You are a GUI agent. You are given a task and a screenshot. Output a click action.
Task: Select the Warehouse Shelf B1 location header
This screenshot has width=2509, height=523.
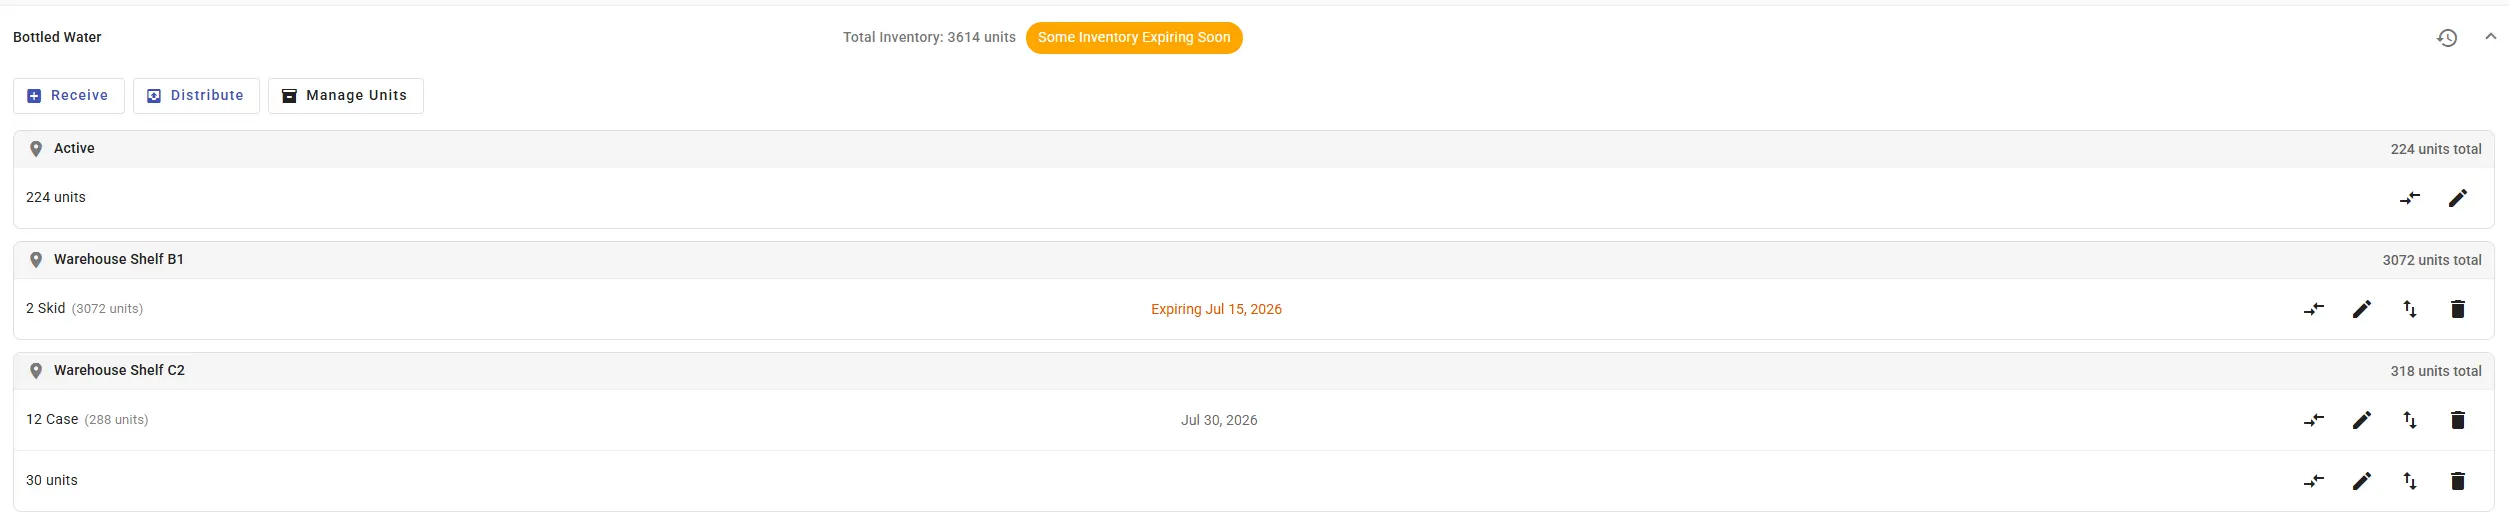pos(1254,260)
